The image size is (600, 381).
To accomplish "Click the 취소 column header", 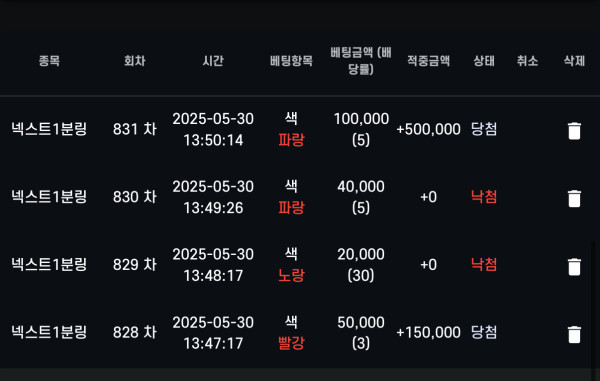I will point(527,61).
